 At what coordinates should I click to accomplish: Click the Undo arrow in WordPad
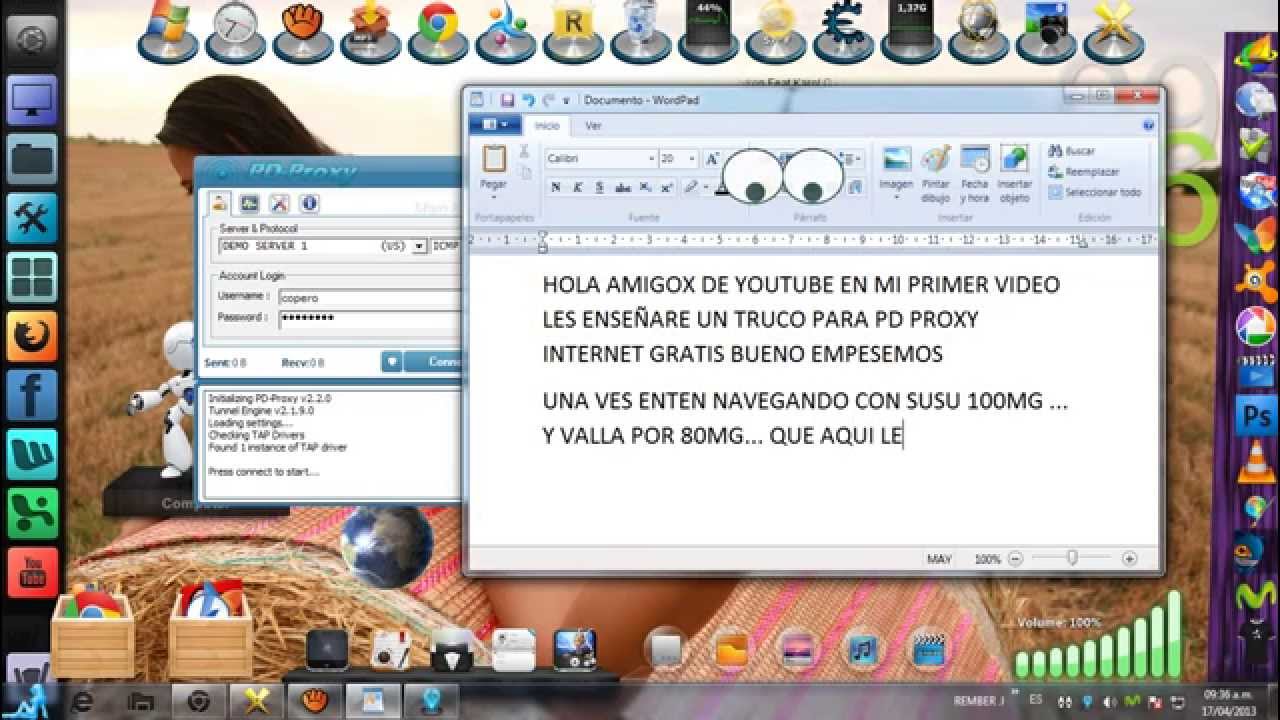[528, 99]
